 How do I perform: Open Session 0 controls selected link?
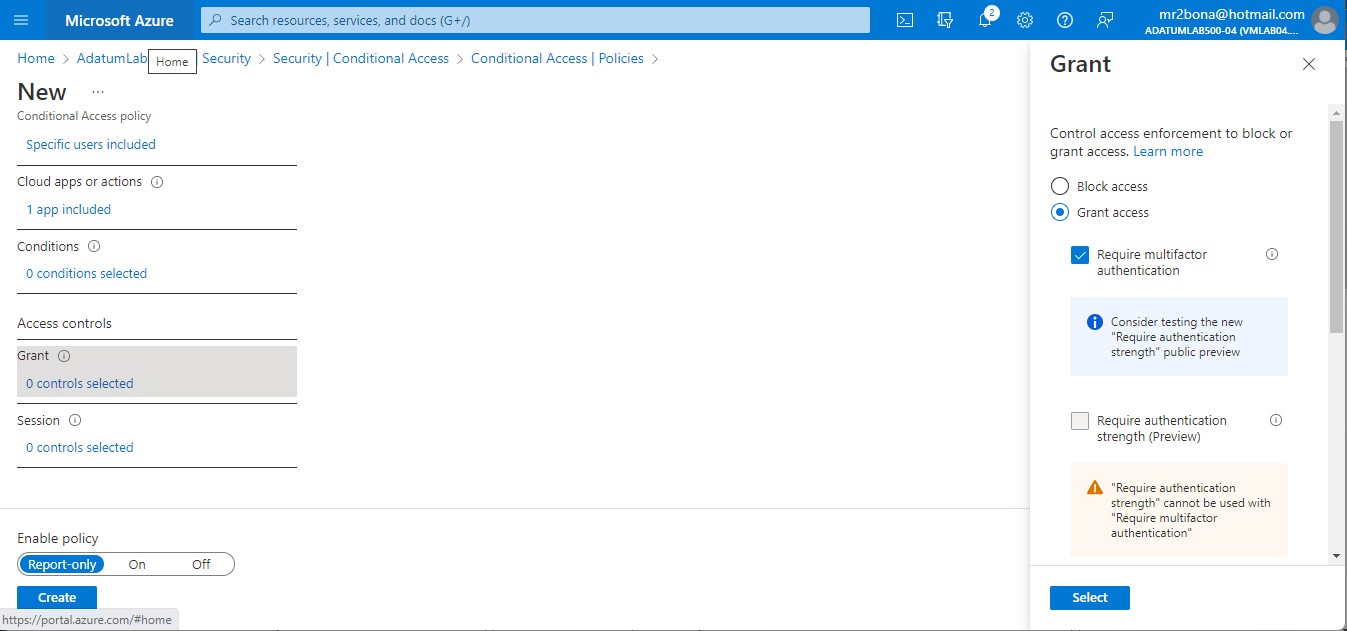pos(80,448)
